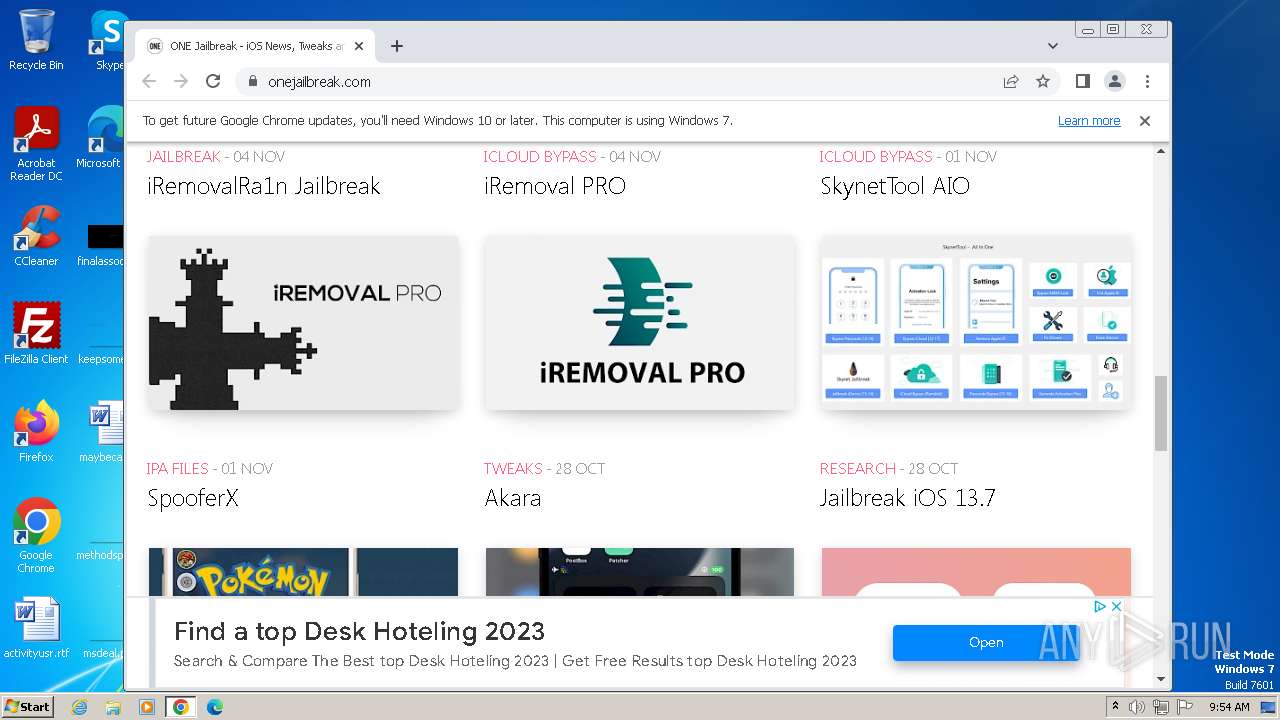Open a new tab with plus button
1280x720 pixels.
(397, 46)
